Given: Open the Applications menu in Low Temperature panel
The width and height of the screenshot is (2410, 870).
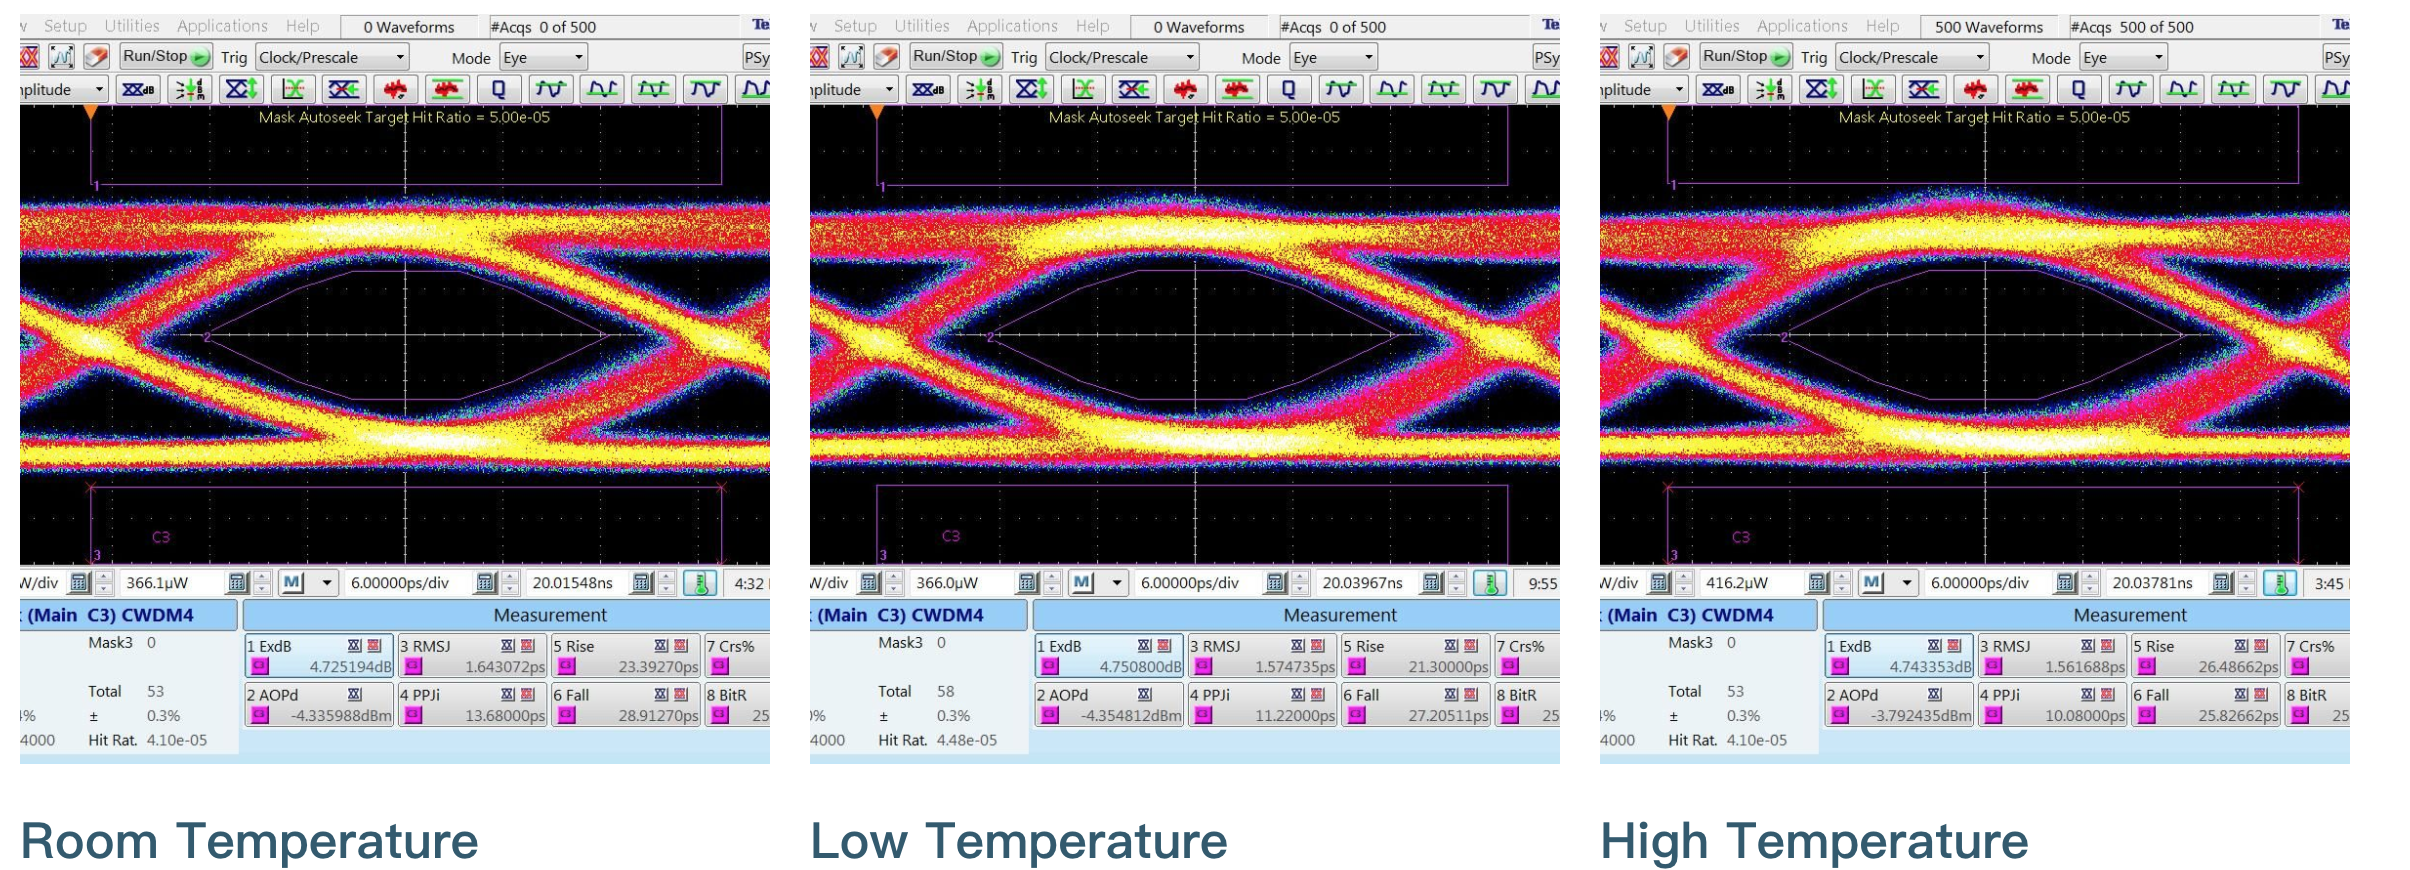Looking at the screenshot, I should (x=1012, y=26).
